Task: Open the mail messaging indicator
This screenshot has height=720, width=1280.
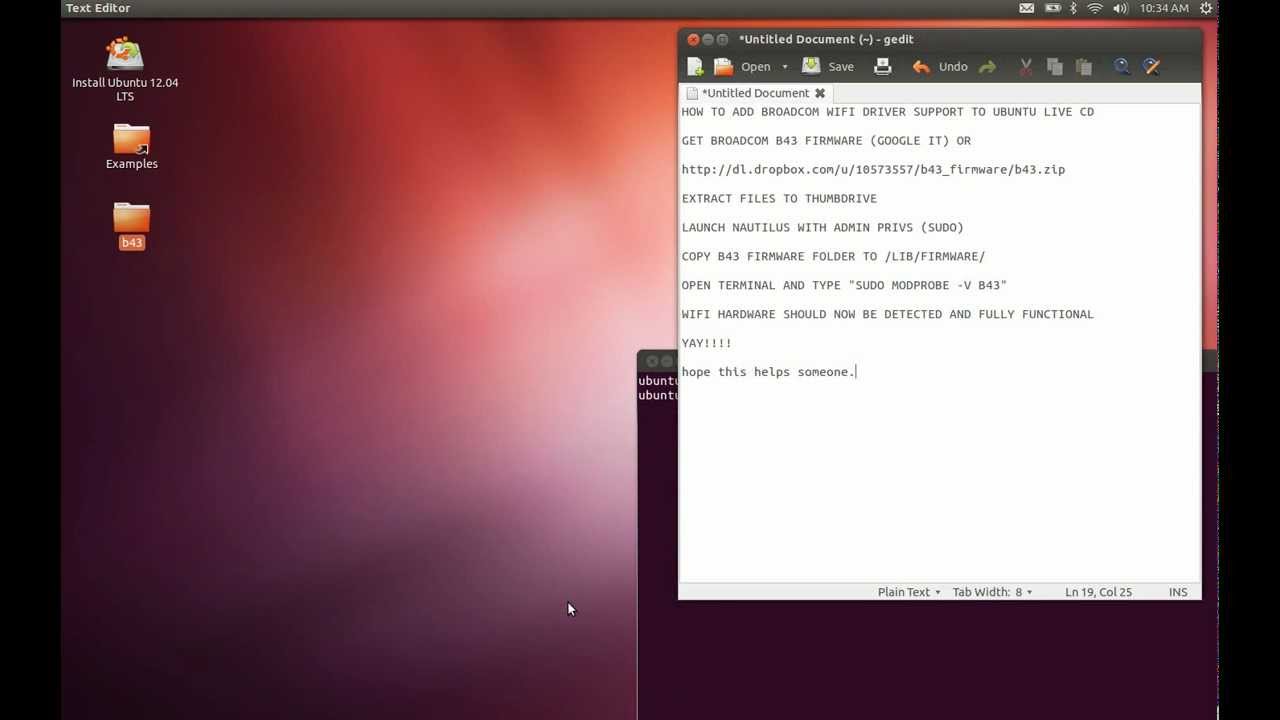Action: pyautogui.click(x=1027, y=8)
